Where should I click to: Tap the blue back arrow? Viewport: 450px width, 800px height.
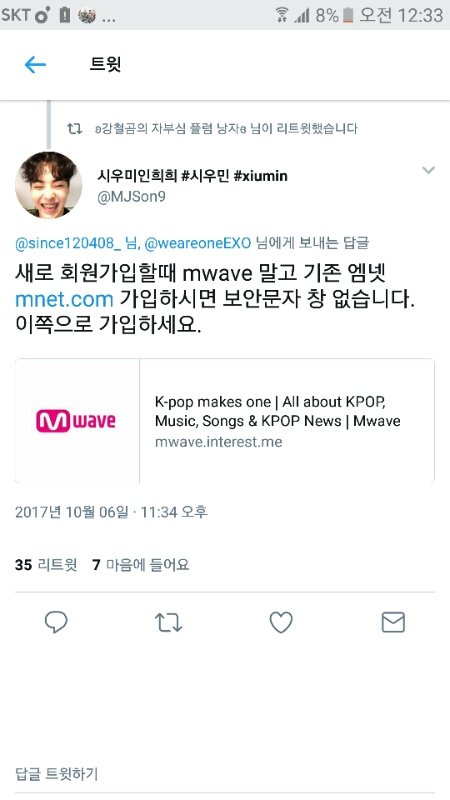[35, 65]
